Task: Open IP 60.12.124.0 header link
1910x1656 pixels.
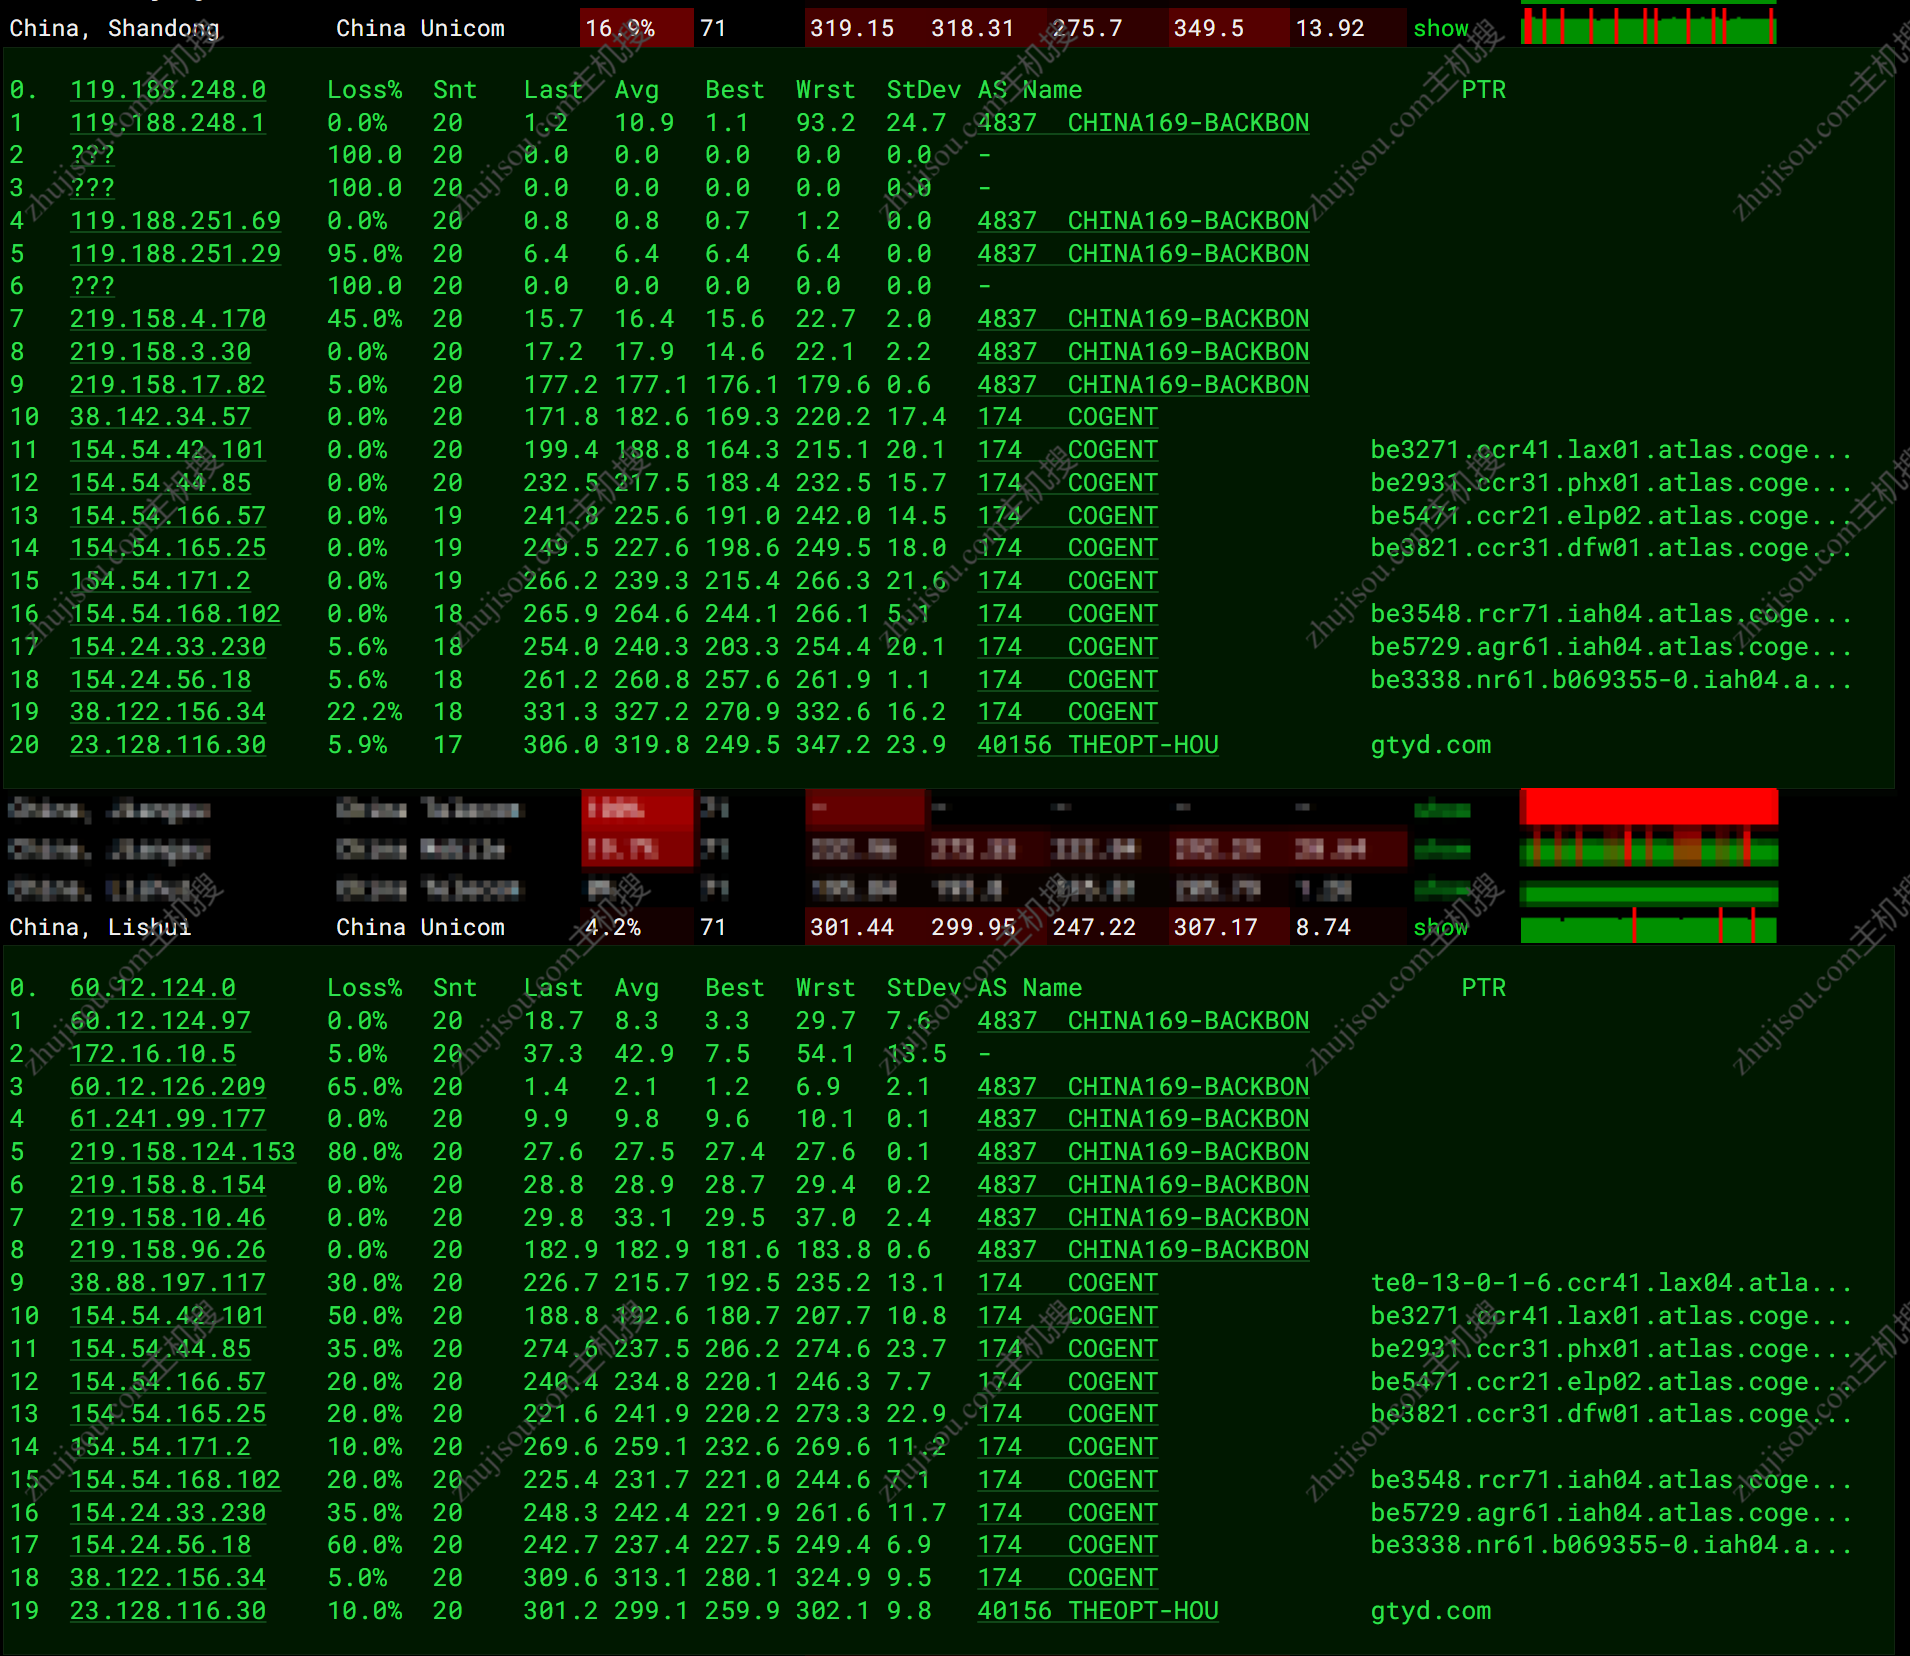Action: coord(153,988)
